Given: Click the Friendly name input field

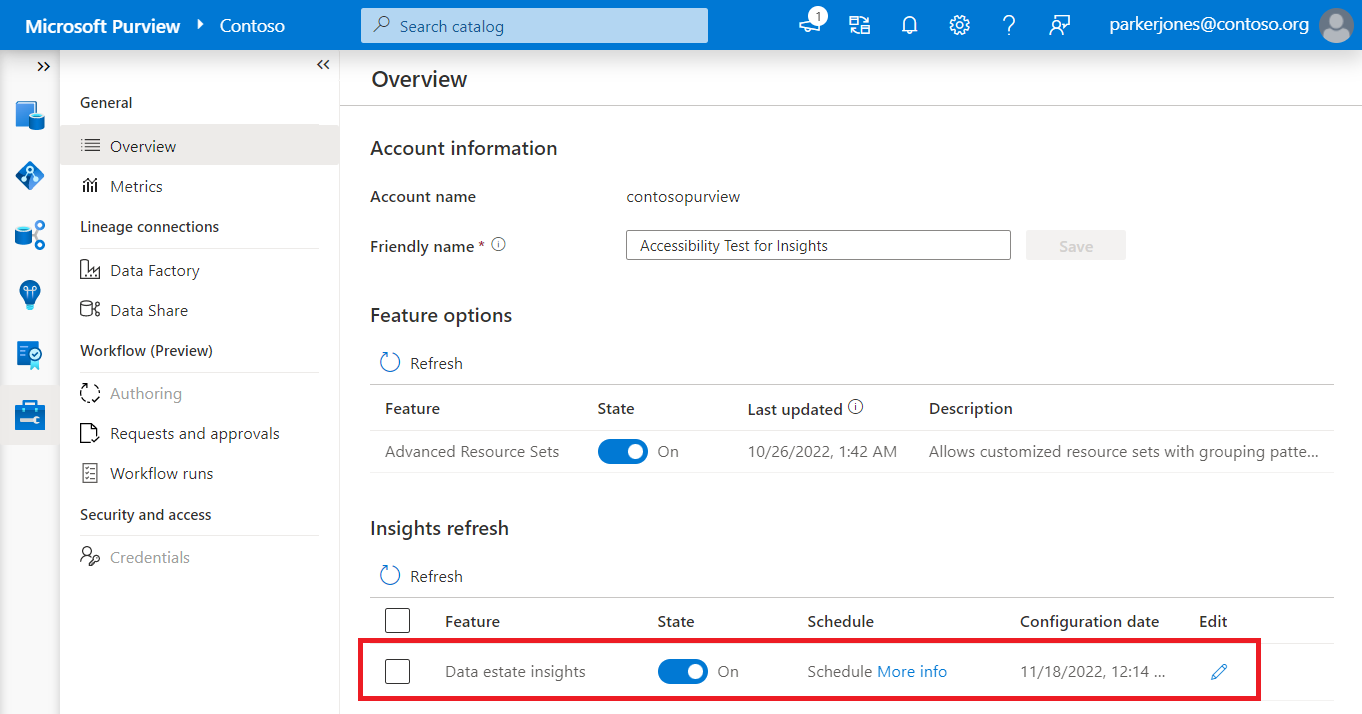Looking at the screenshot, I should click(817, 246).
